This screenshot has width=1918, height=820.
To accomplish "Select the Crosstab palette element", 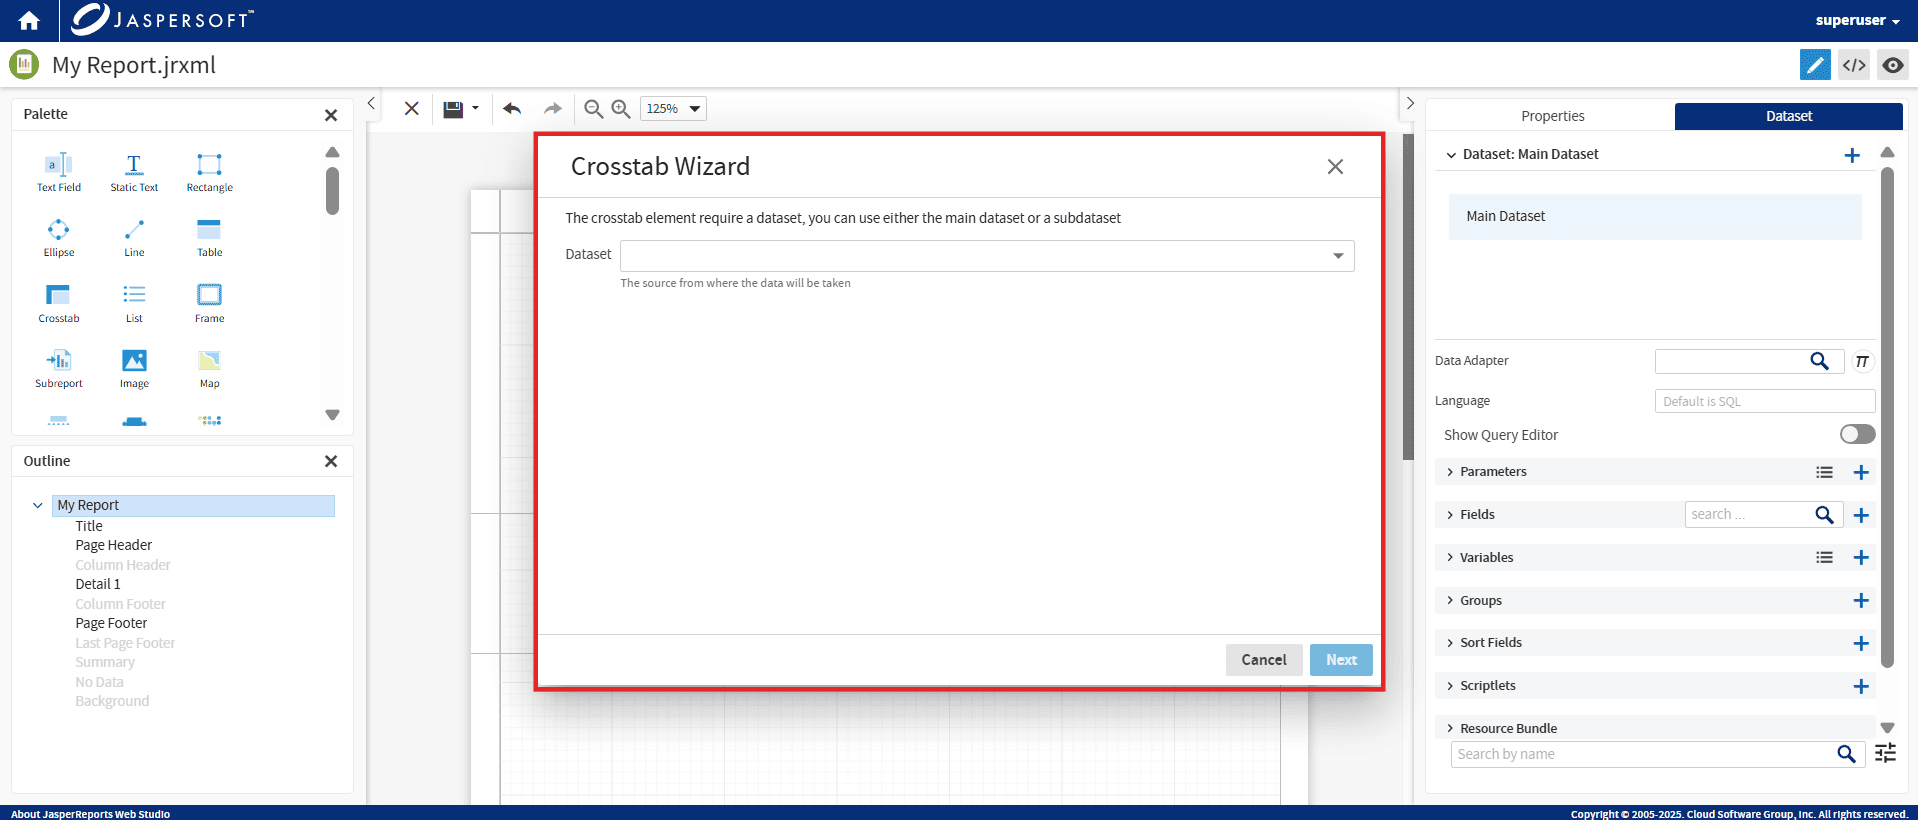I will click(x=58, y=303).
